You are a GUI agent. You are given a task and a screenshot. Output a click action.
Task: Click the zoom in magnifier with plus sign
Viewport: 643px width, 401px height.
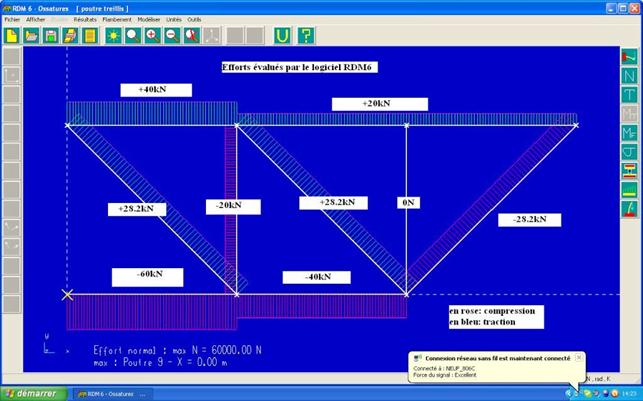(152, 35)
